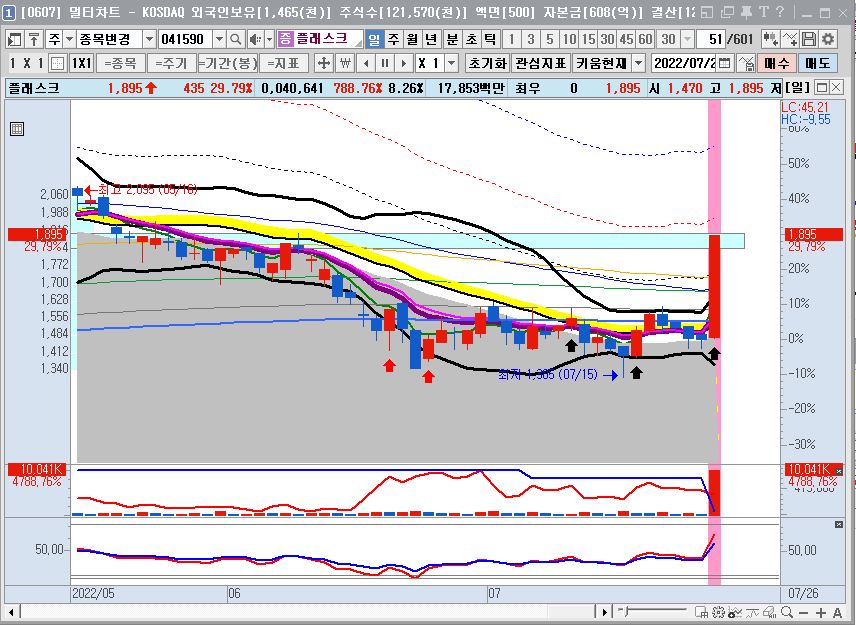Click the blue 매도 sell button

click(x=817, y=63)
